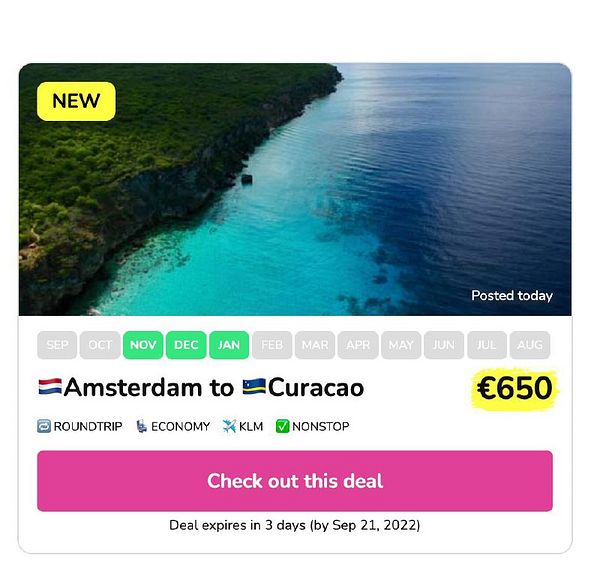The image size is (600, 583).
Task: Select the AUG month chip
Action: click(x=530, y=345)
